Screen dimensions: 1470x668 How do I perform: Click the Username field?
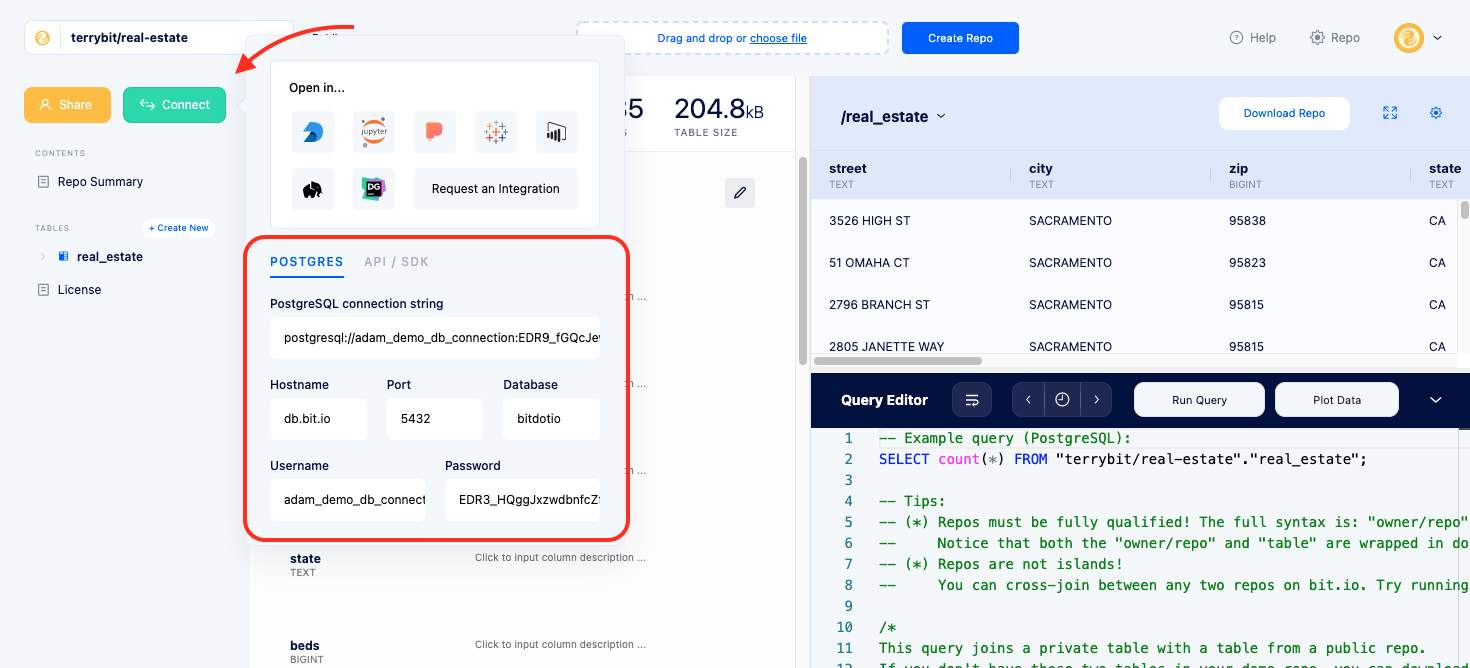tap(347, 499)
